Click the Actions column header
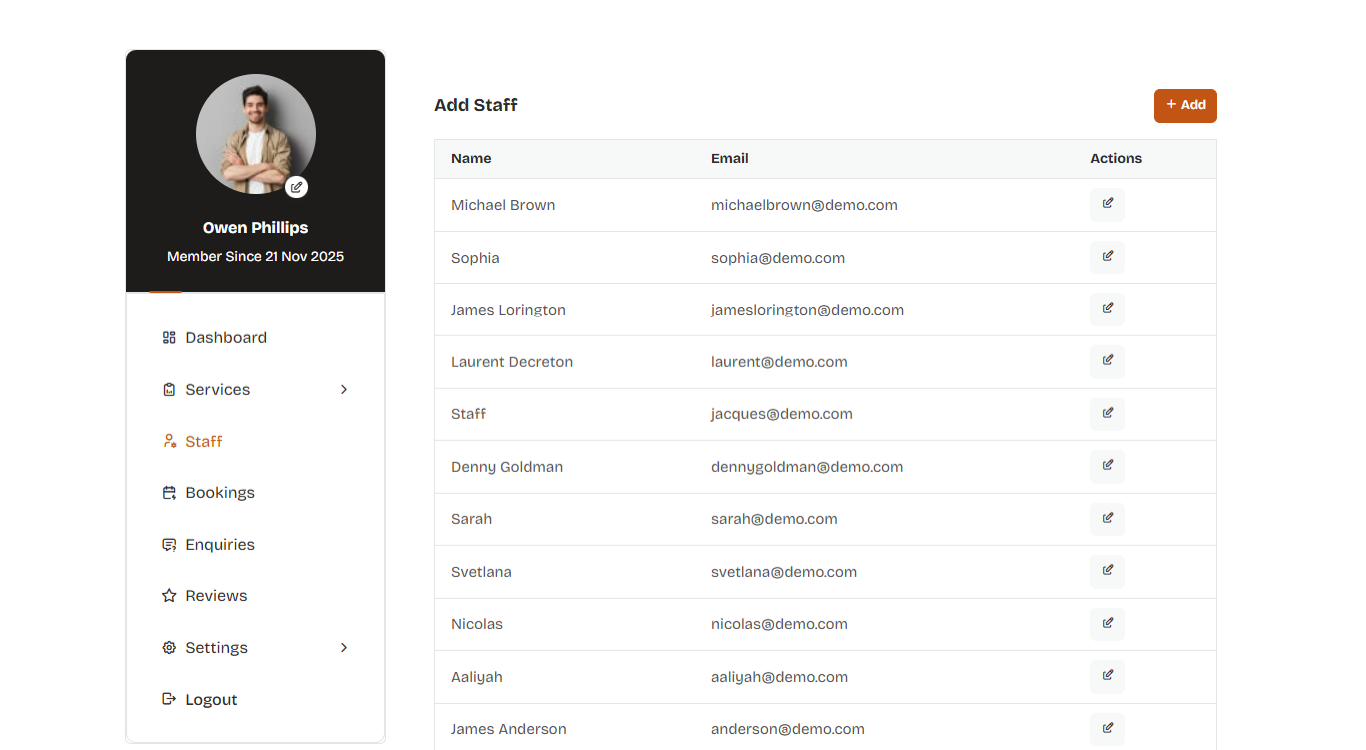Viewport: 1366px width, 750px height. [1116, 158]
